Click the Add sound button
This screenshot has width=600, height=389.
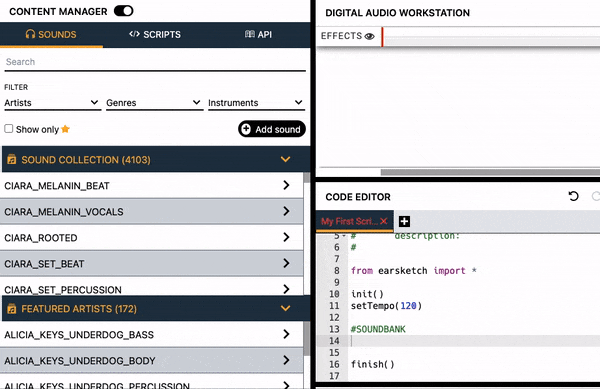(272, 129)
